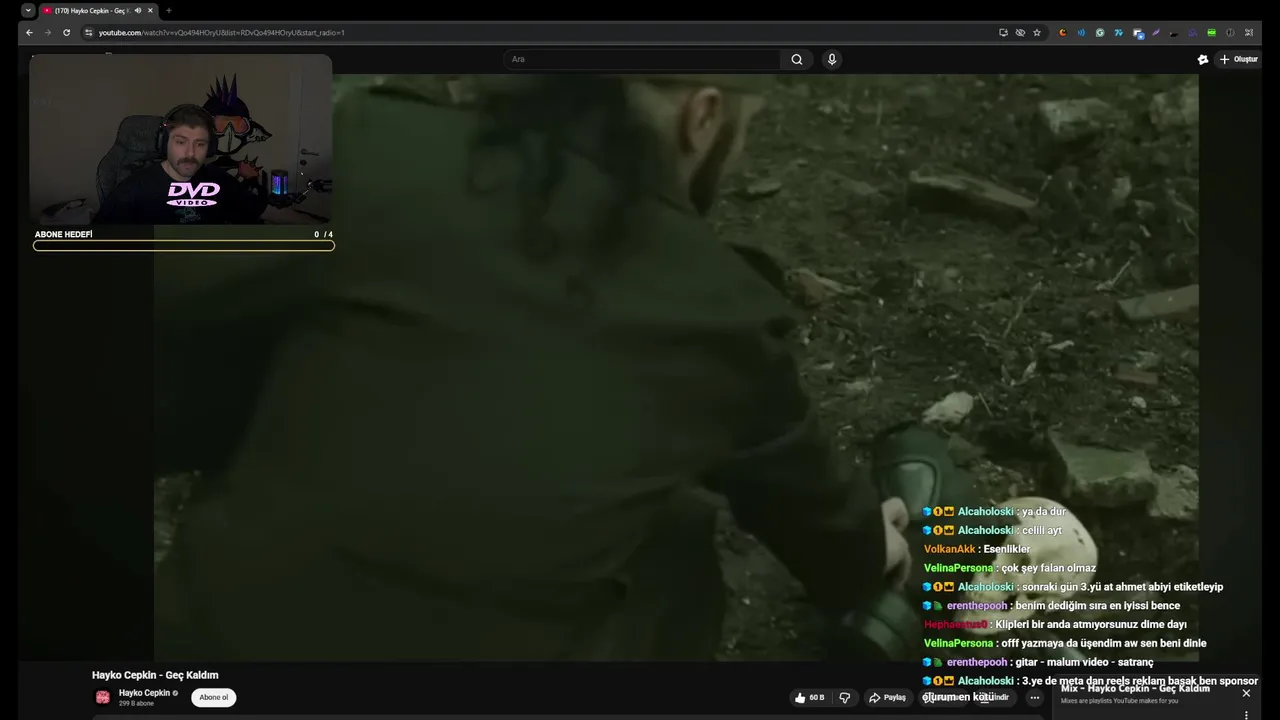Click the streamer webcam overlay
The height and width of the screenshot is (720, 1280).
[180, 139]
